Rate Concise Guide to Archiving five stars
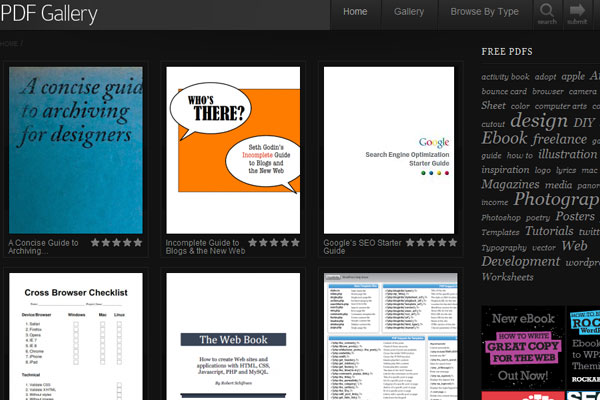The height and width of the screenshot is (400, 600). [138, 242]
